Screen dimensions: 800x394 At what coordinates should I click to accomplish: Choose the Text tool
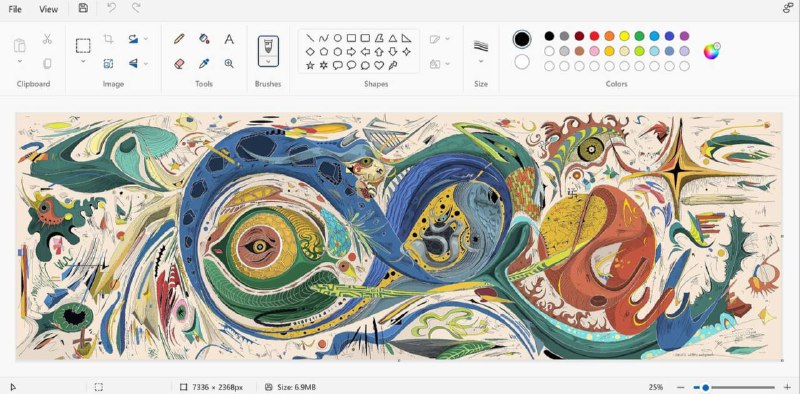coord(229,39)
